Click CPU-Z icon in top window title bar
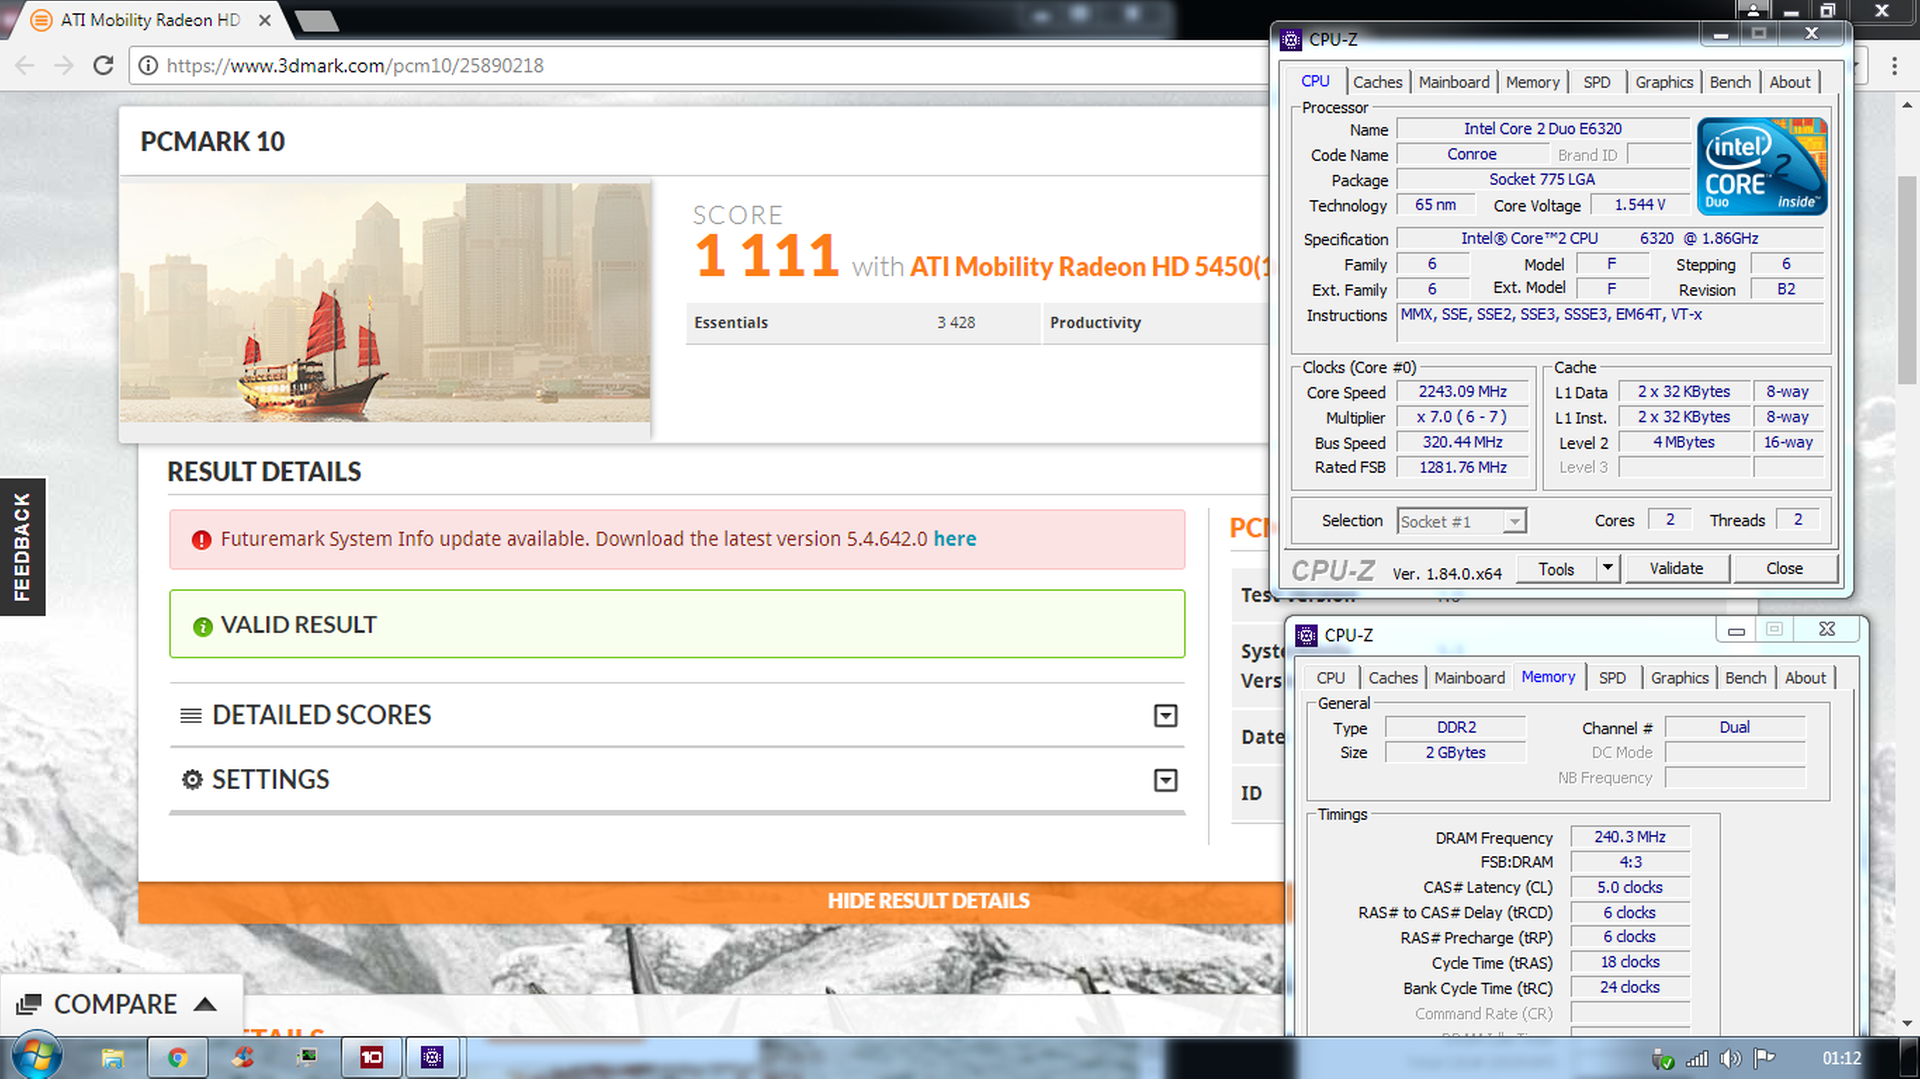 pos(1291,40)
